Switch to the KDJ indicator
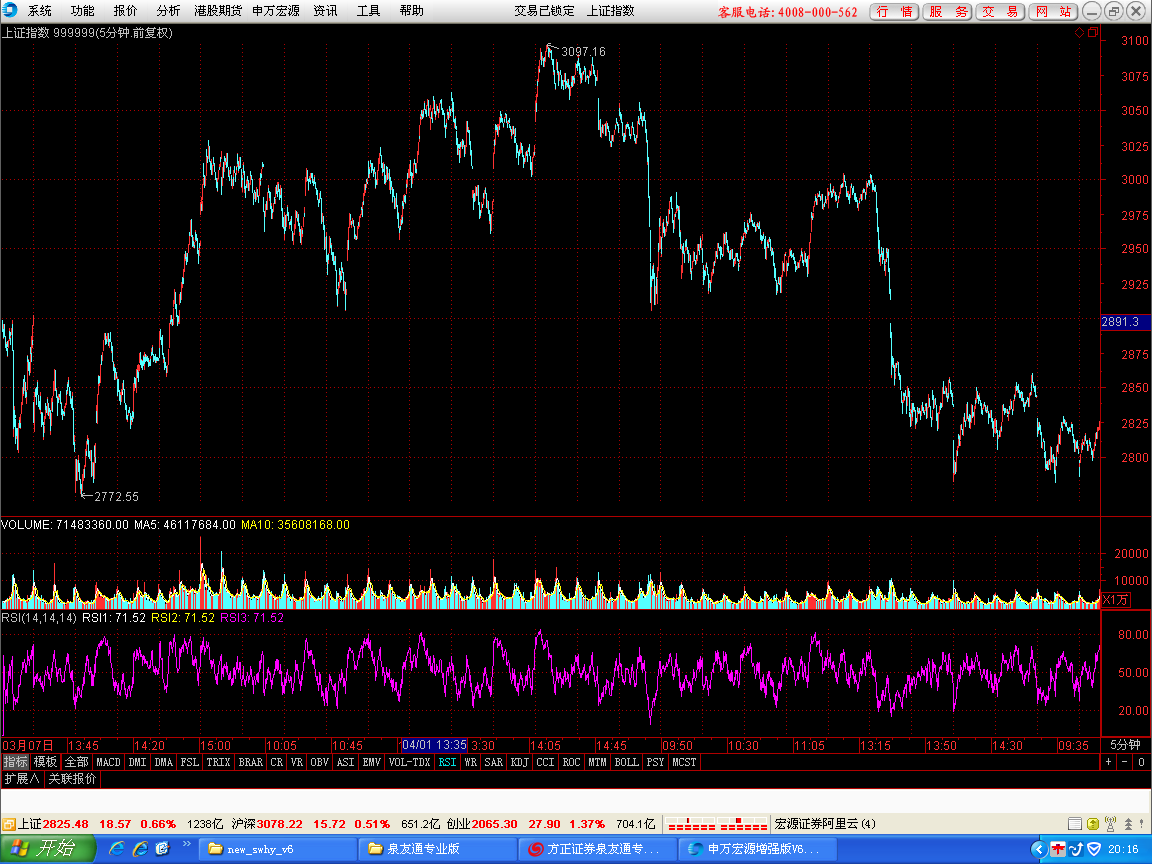Viewport: 1152px width, 864px height. [x=519, y=763]
